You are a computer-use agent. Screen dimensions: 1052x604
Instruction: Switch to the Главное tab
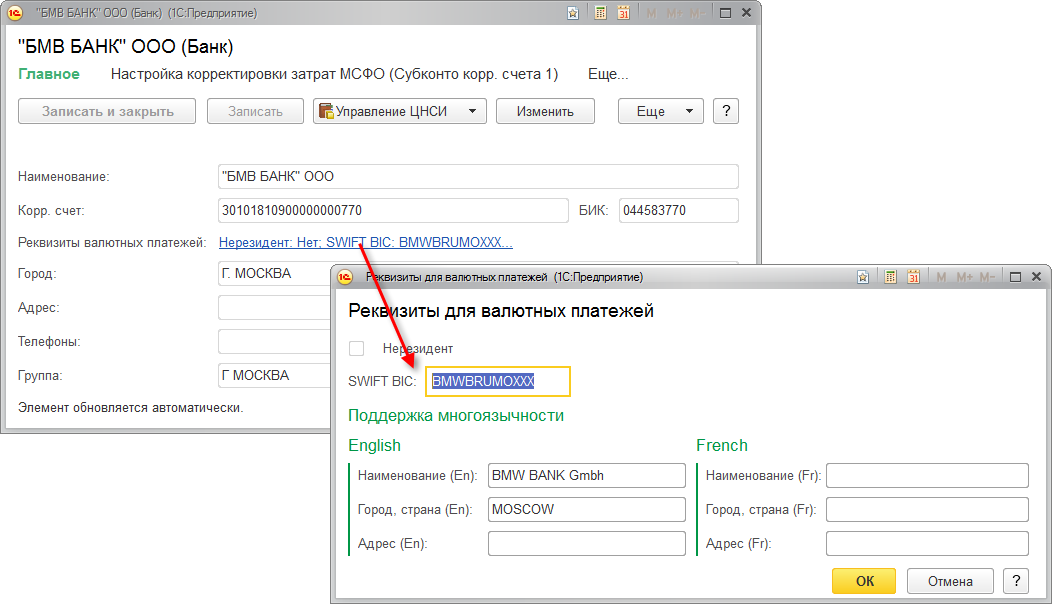click(x=49, y=74)
